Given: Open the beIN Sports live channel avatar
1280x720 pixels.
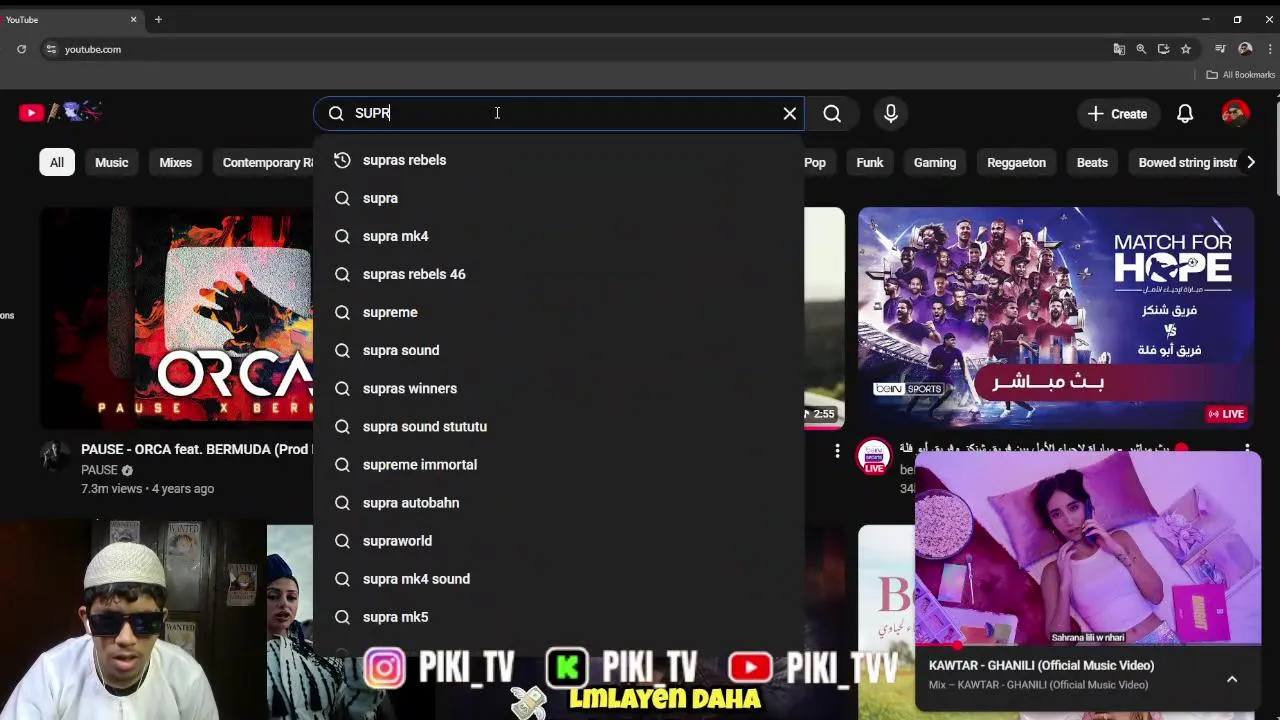Looking at the screenshot, I should 874,456.
